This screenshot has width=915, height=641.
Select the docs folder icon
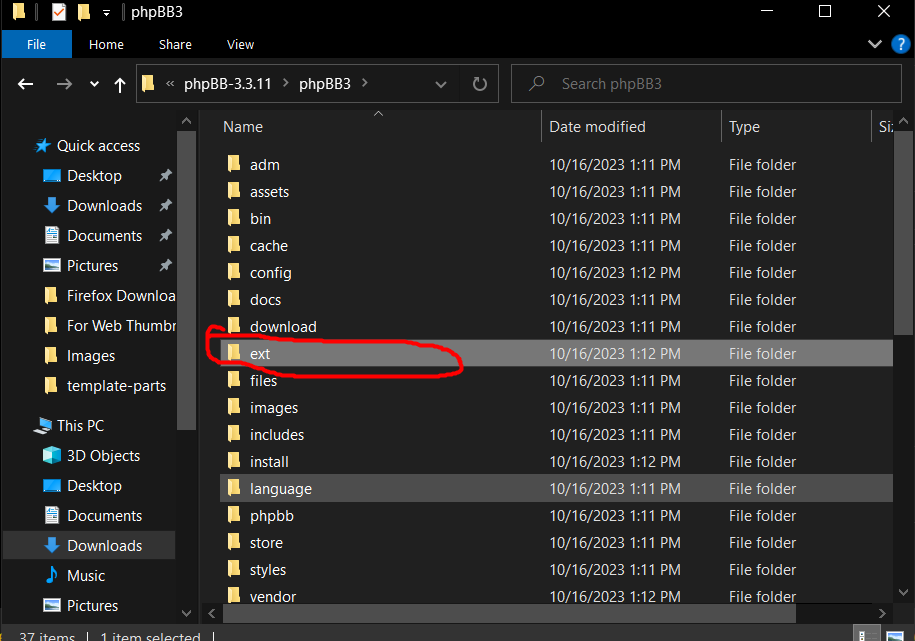pyautogui.click(x=234, y=299)
